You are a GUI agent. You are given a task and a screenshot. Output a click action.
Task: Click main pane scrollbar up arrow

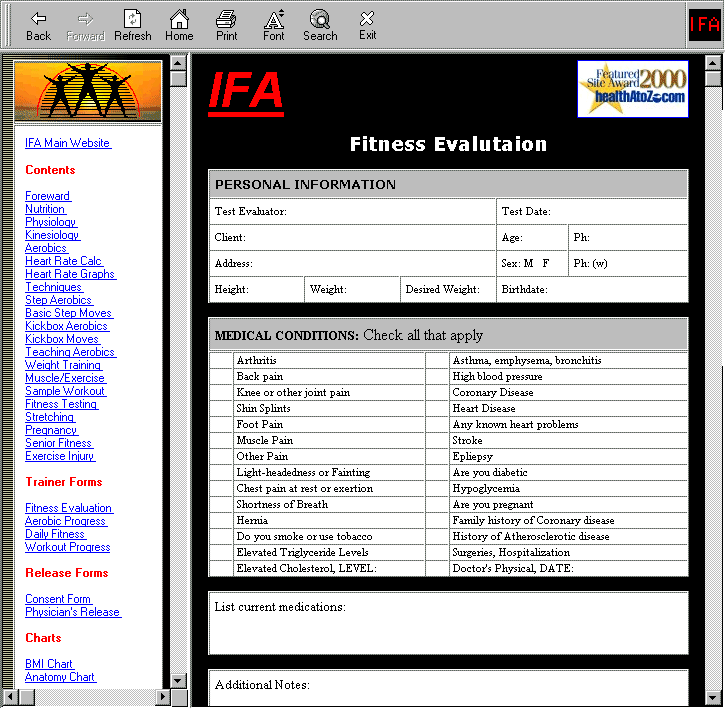(713, 62)
